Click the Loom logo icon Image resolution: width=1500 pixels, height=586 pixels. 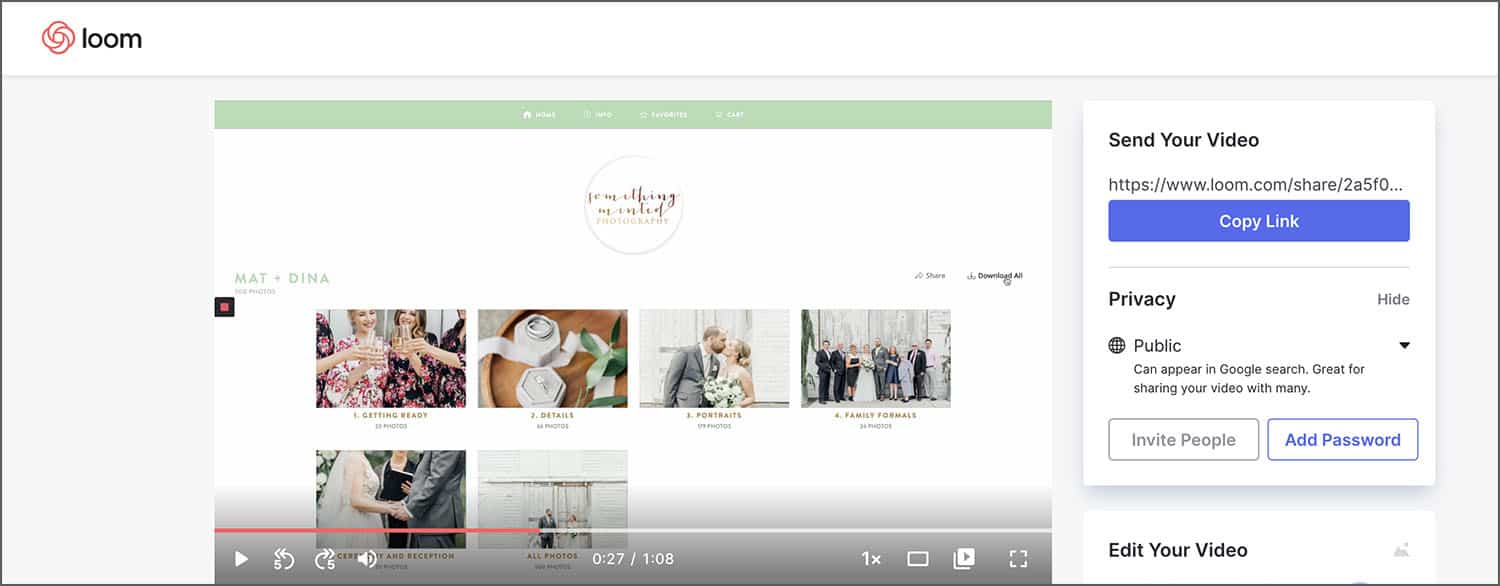pos(57,37)
